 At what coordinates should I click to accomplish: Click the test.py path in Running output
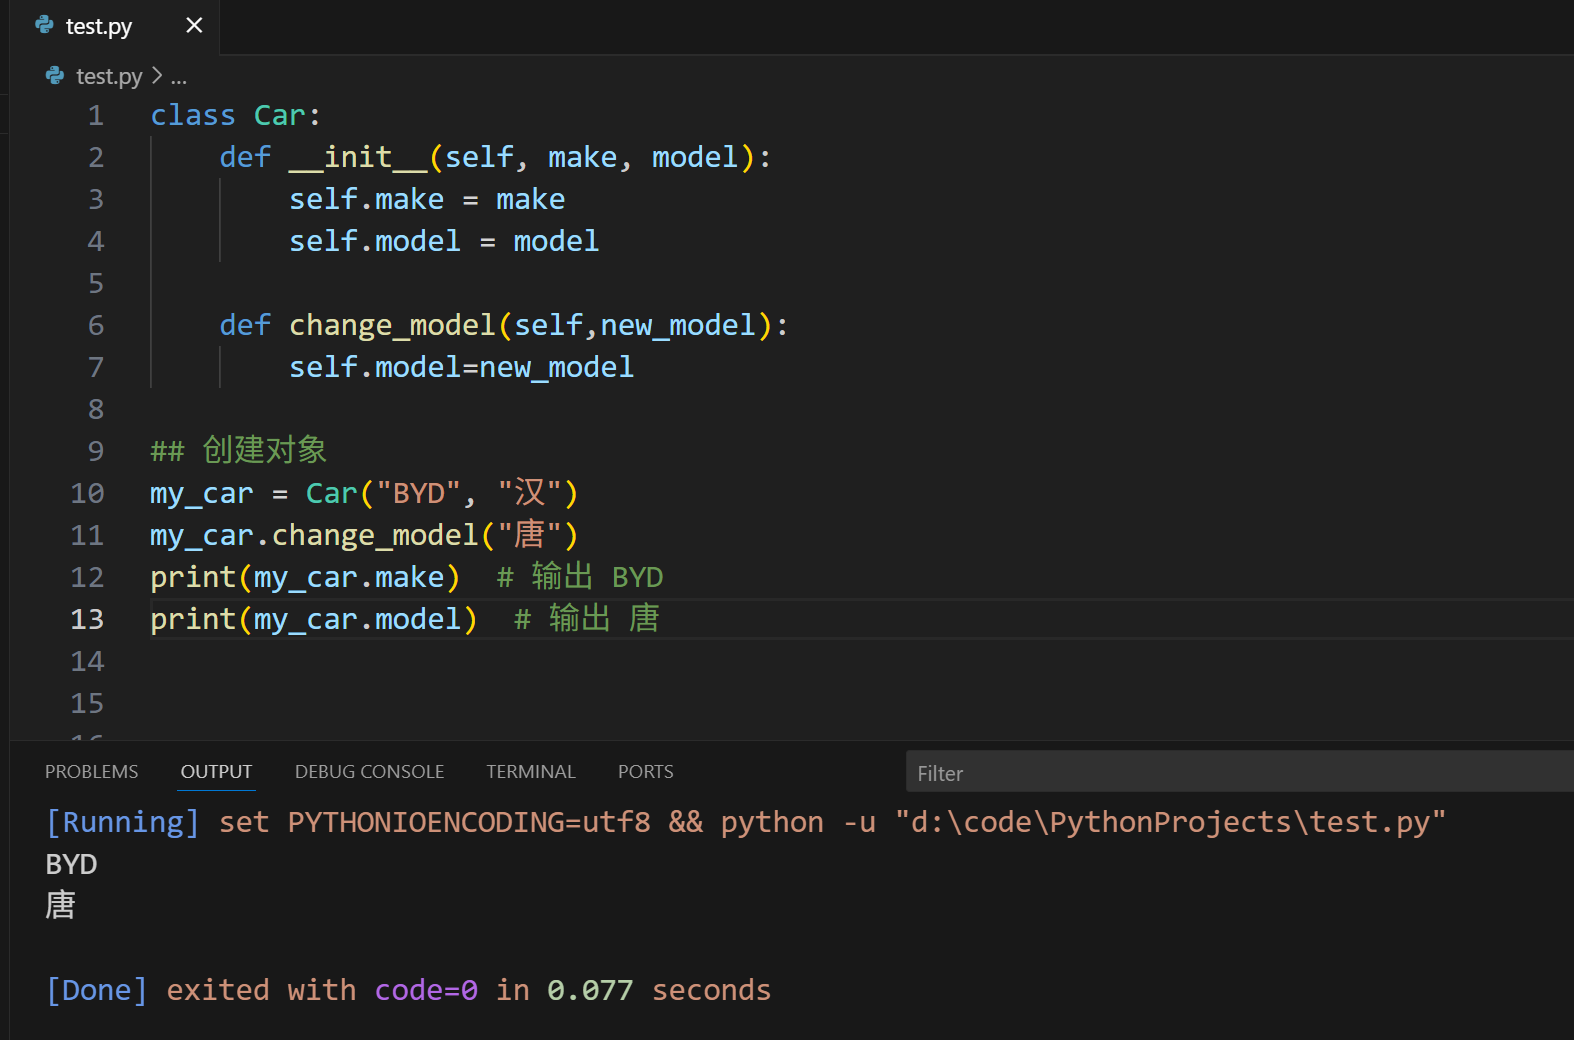pos(1171,822)
